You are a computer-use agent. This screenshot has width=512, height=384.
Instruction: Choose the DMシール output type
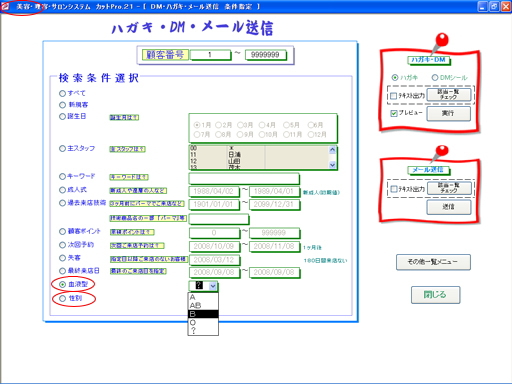click(435, 78)
